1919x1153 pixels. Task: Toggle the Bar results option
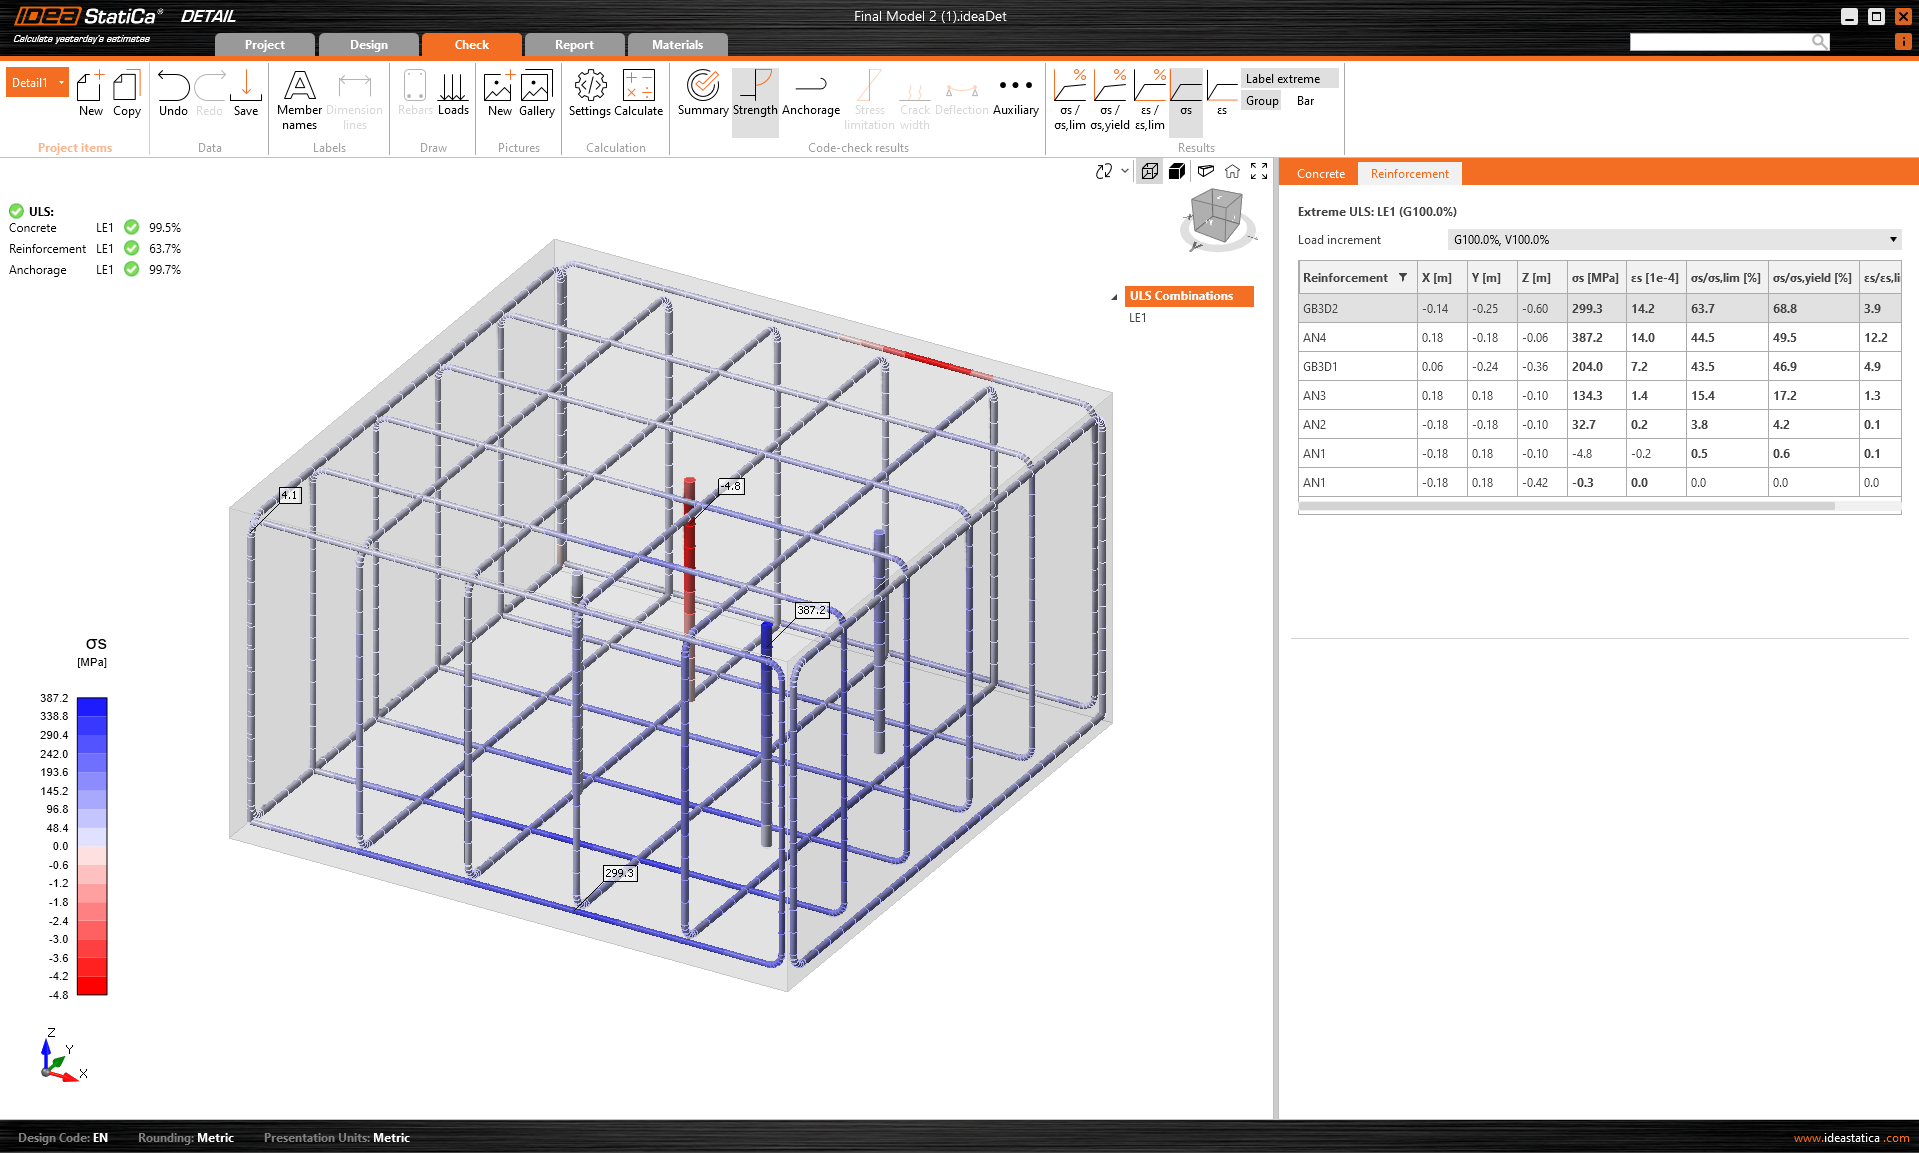1305,101
